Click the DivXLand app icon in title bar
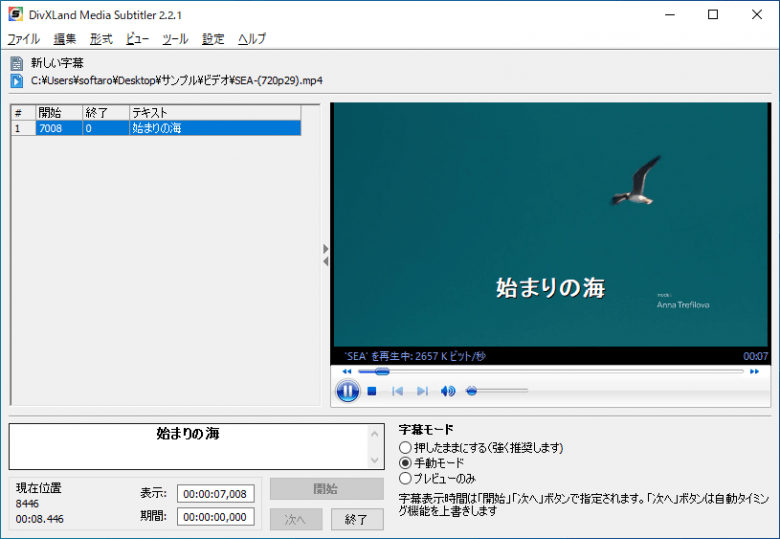Screen dimensions: 780x539 click(x=15, y=14)
